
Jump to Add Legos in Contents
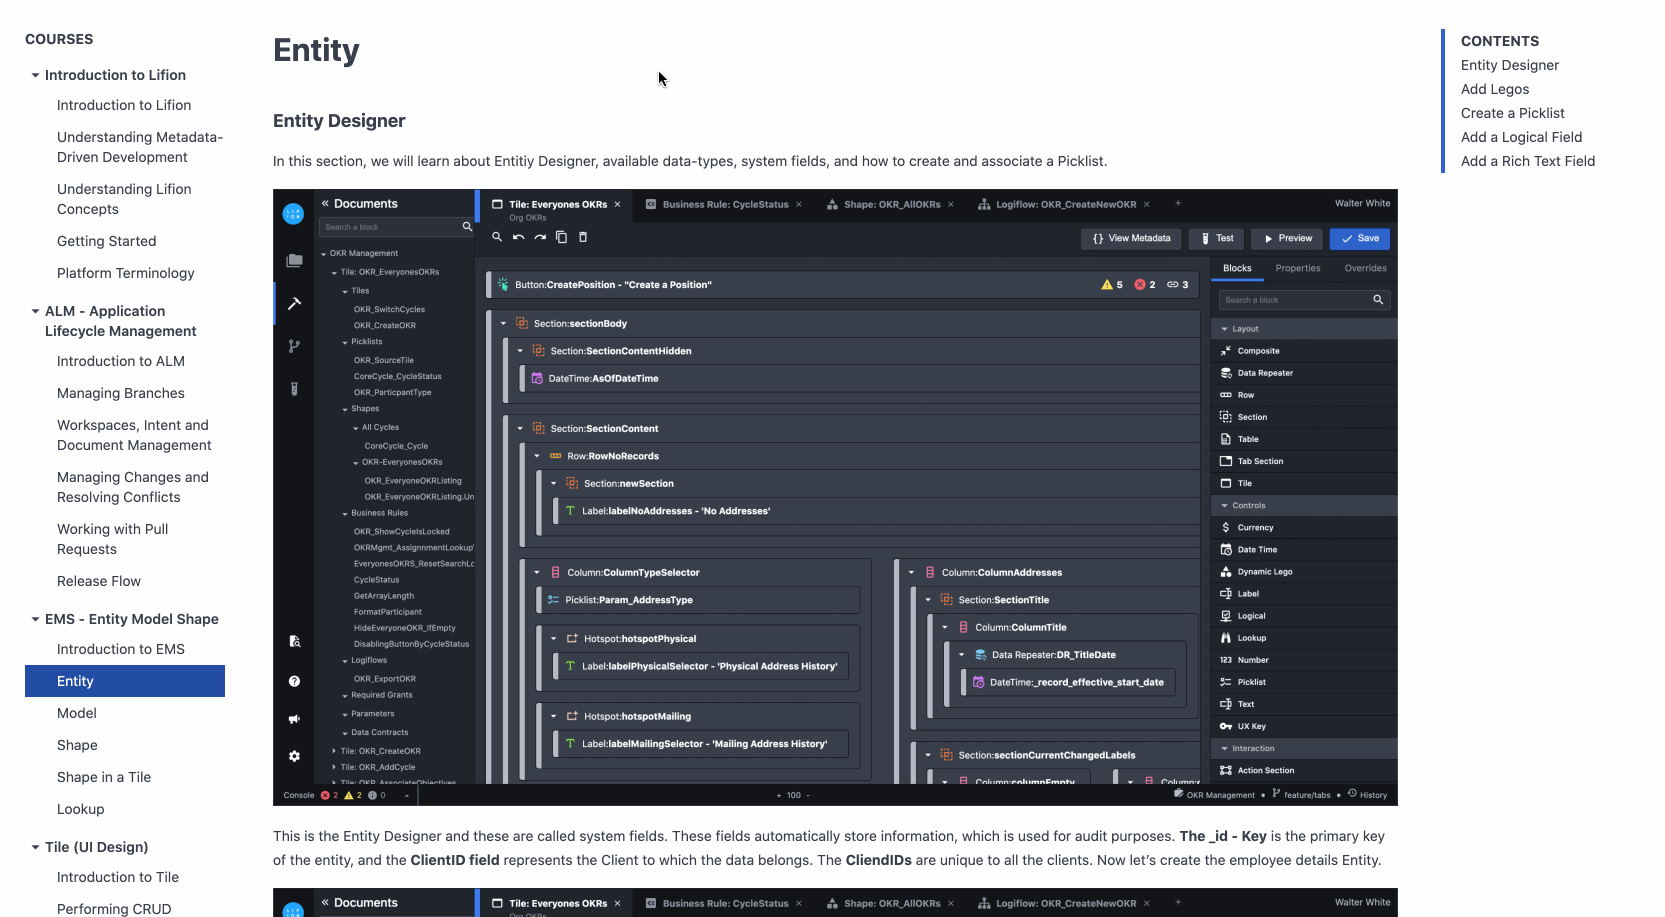click(x=1495, y=89)
